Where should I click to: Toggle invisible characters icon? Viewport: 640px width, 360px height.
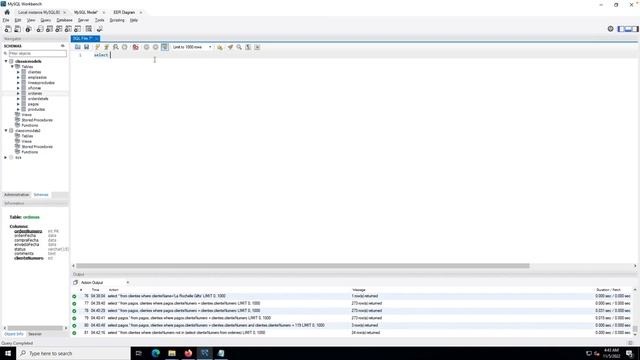[x=248, y=47]
